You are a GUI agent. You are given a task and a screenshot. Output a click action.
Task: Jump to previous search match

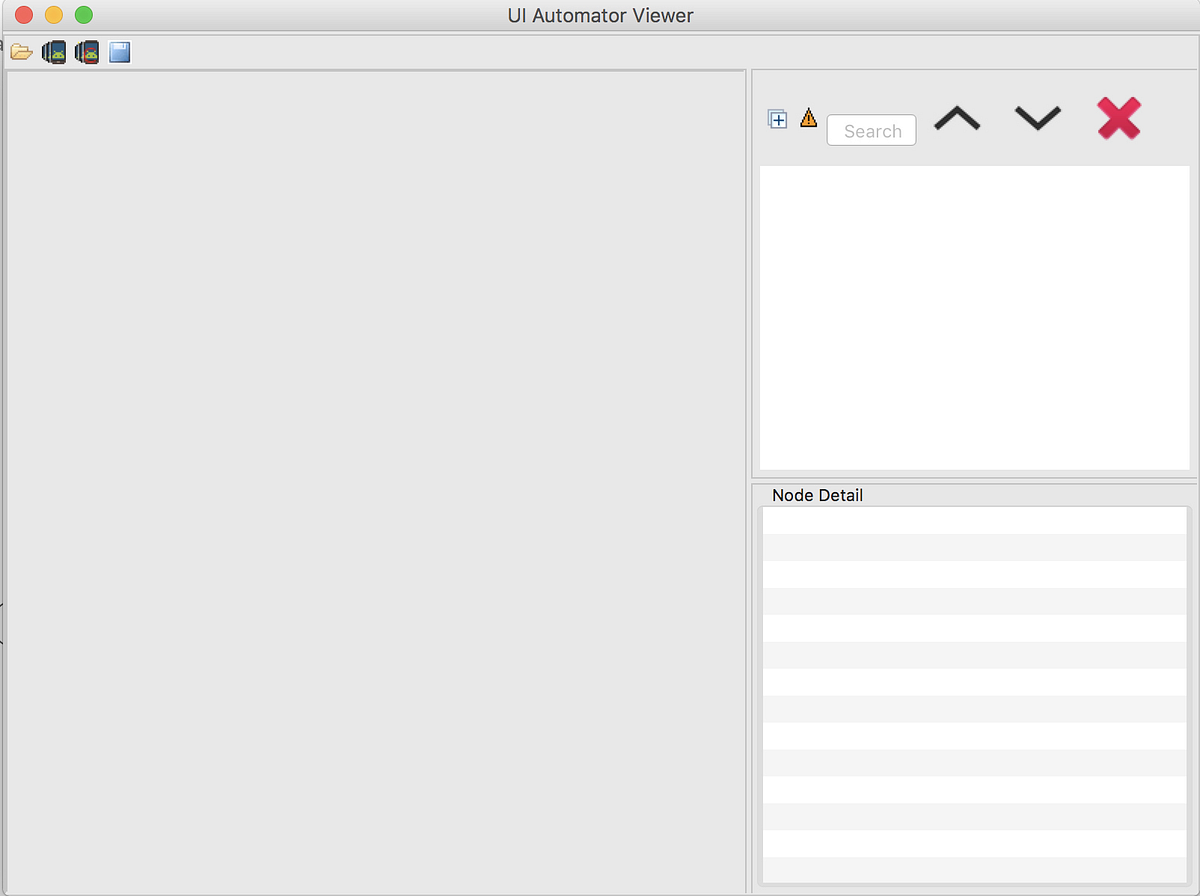(x=957, y=118)
